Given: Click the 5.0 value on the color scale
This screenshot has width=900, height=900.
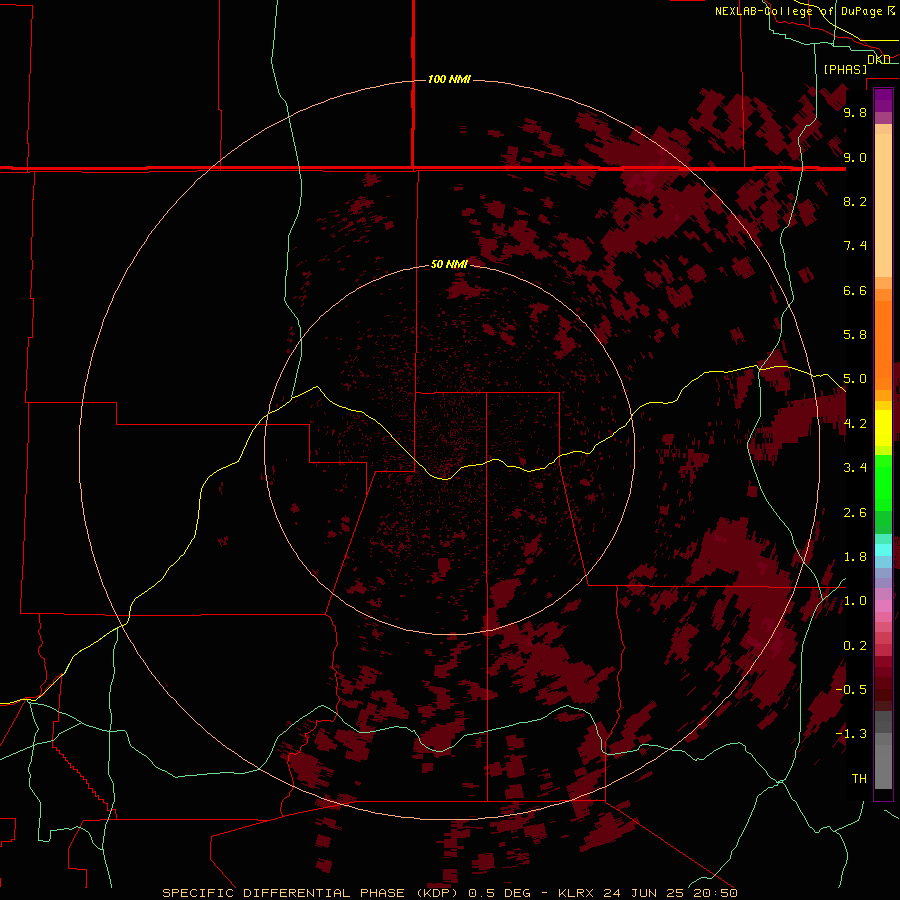Looking at the screenshot, I should click(855, 379).
